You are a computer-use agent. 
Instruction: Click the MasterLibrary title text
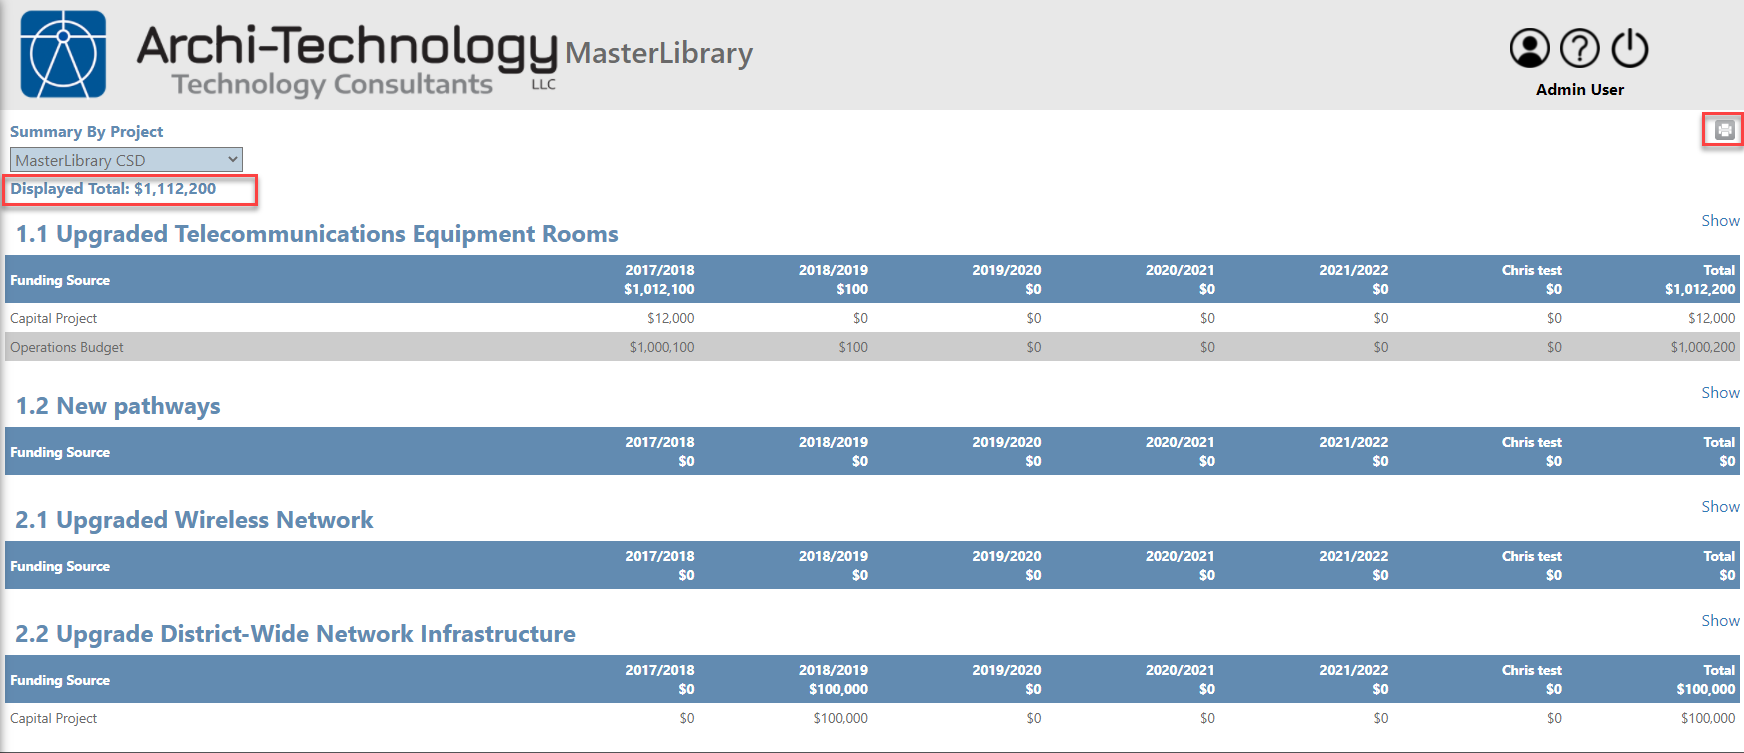point(659,53)
